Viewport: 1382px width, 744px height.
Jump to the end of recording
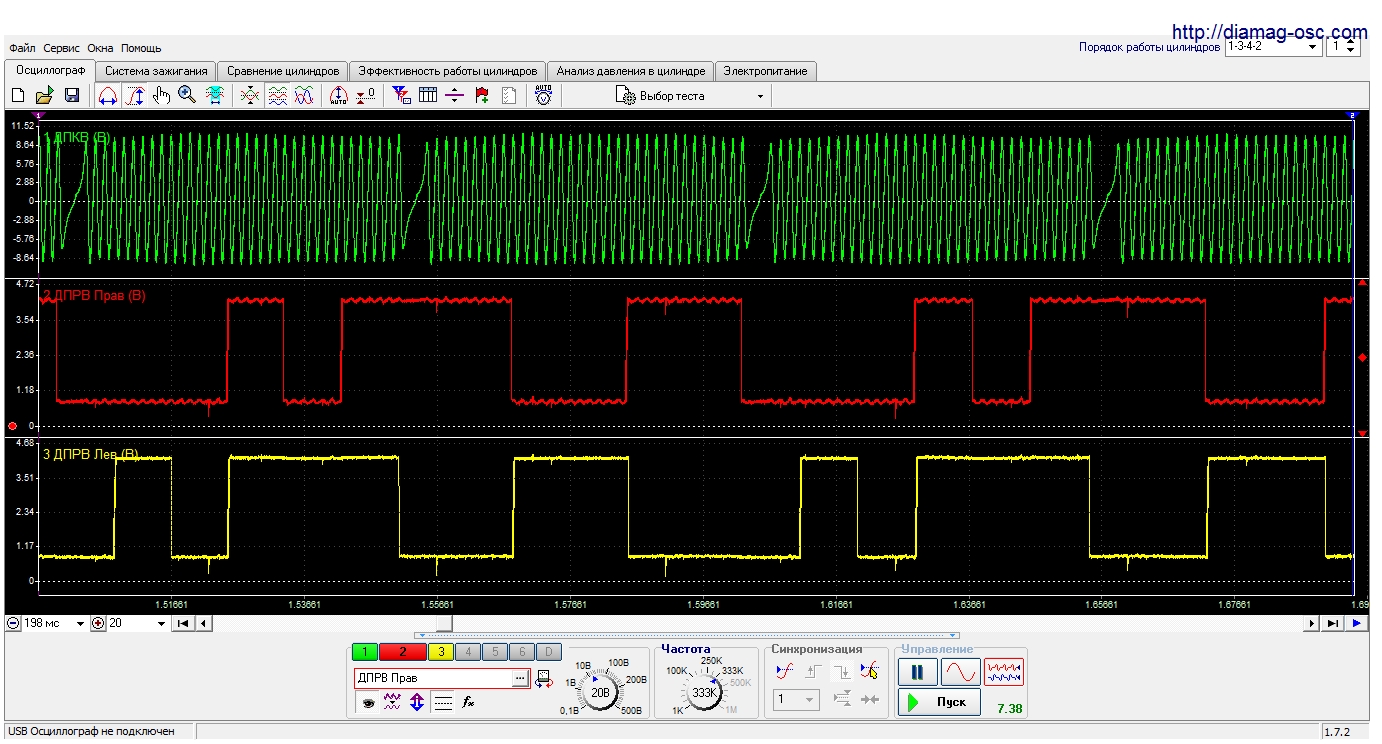click(1333, 623)
